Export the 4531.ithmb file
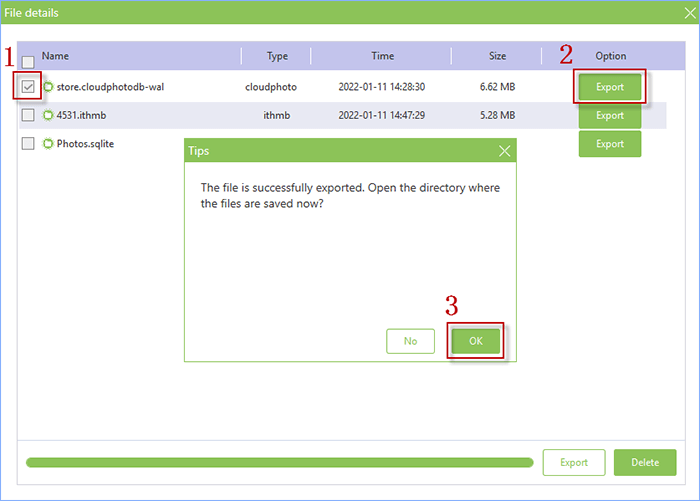 (x=610, y=115)
